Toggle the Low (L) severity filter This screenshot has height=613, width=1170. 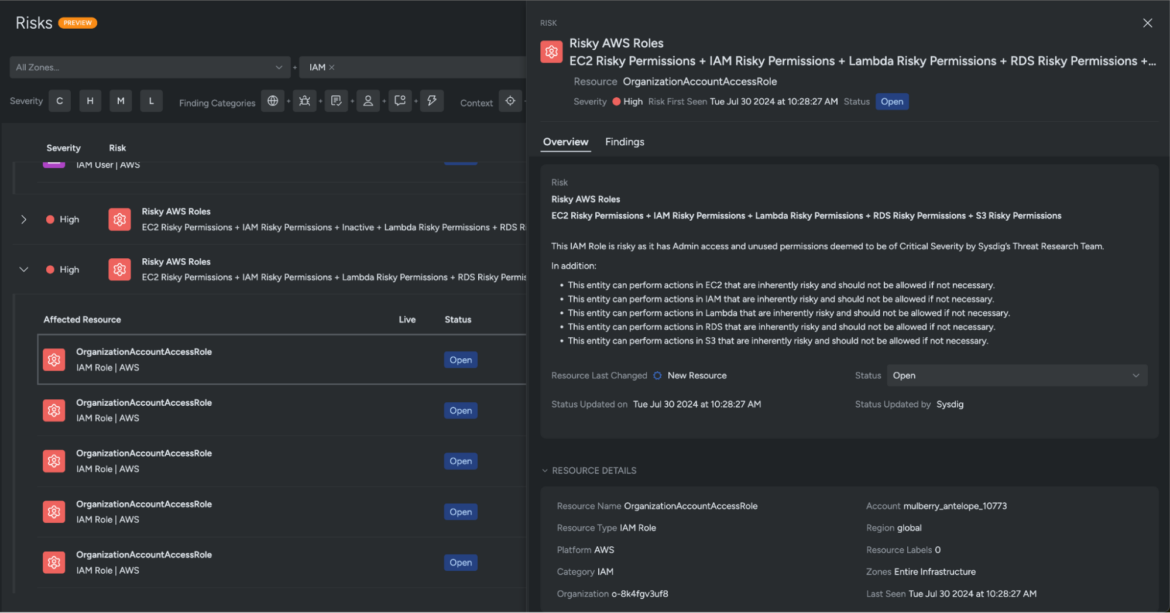pyautogui.click(x=151, y=101)
